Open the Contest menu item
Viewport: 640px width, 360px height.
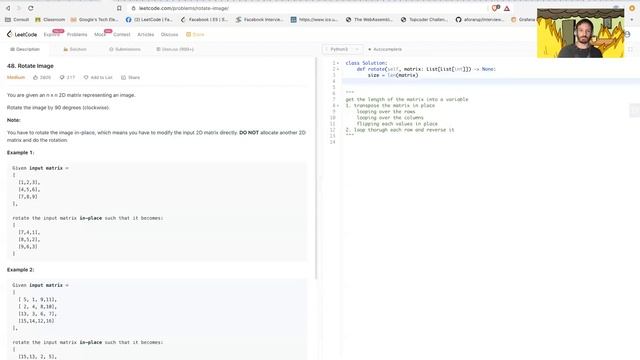(x=122, y=35)
